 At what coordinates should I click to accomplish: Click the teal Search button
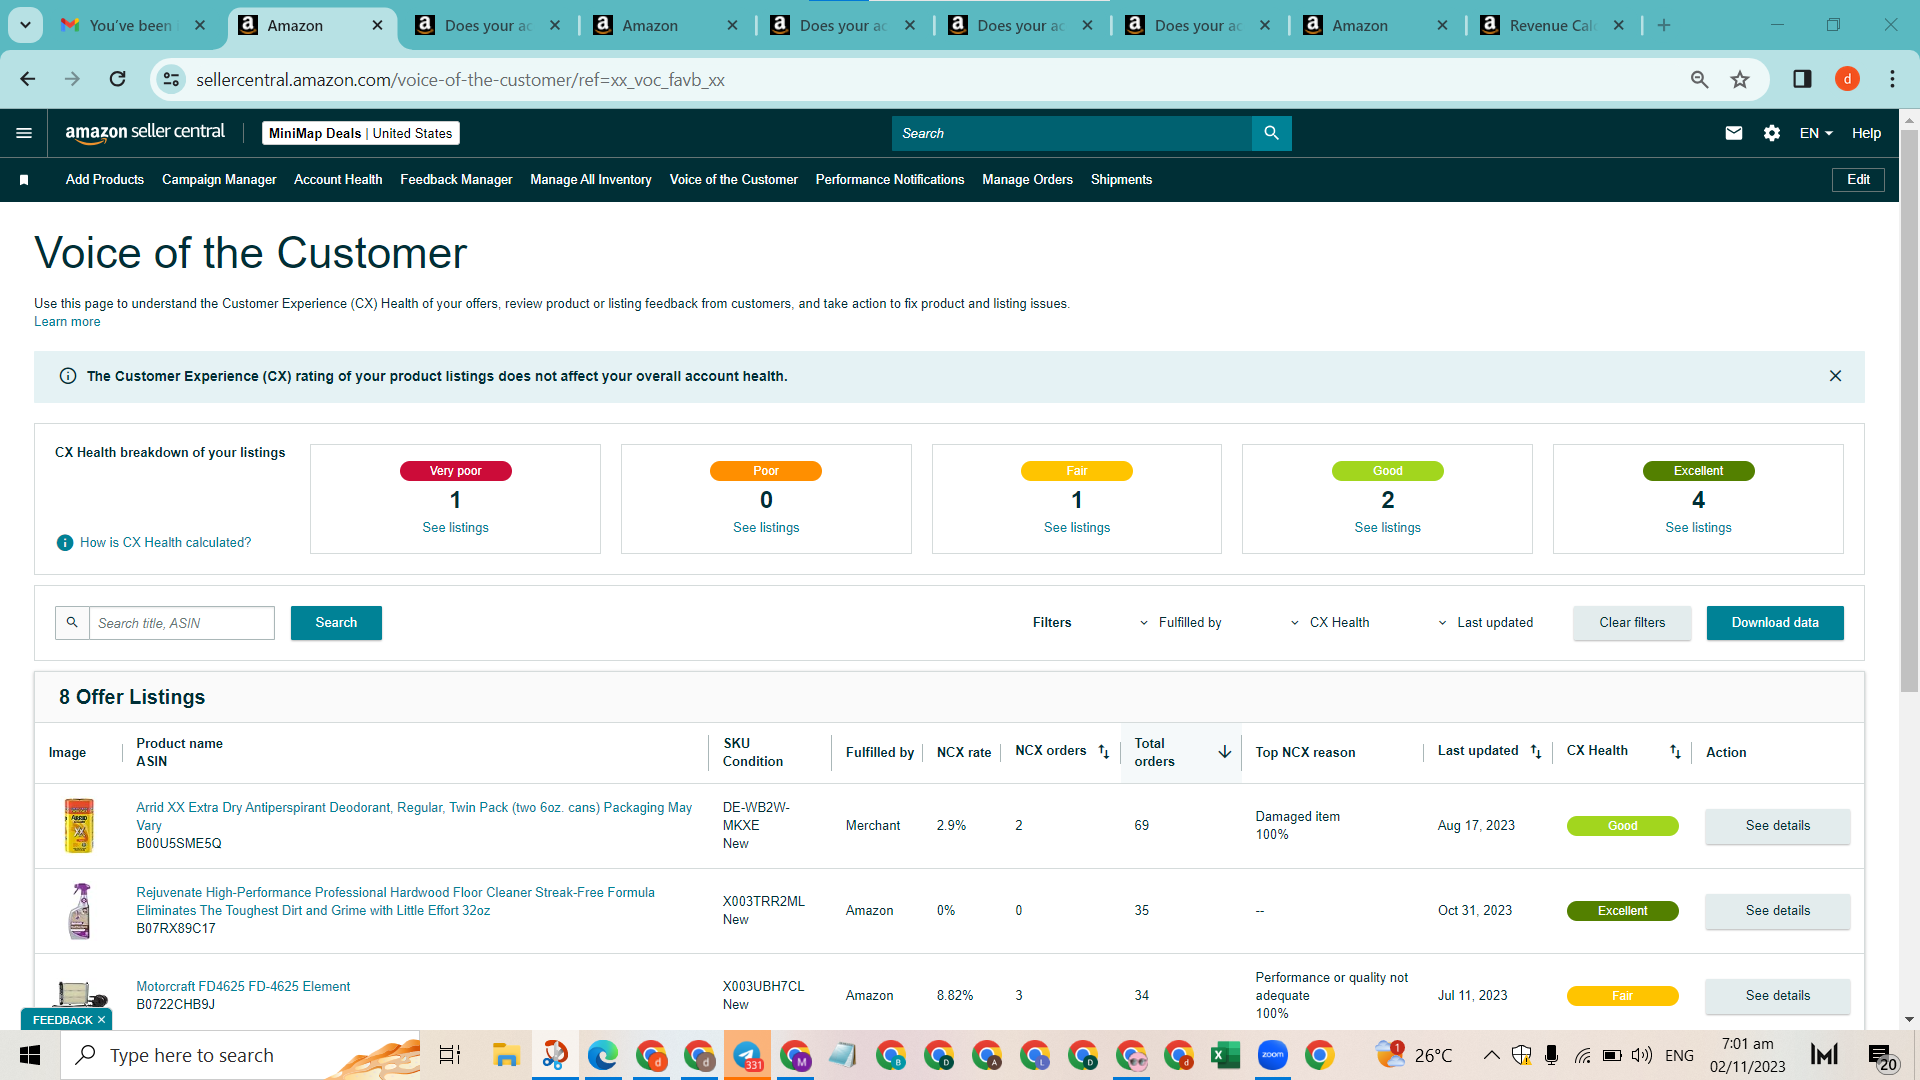(x=336, y=623)
